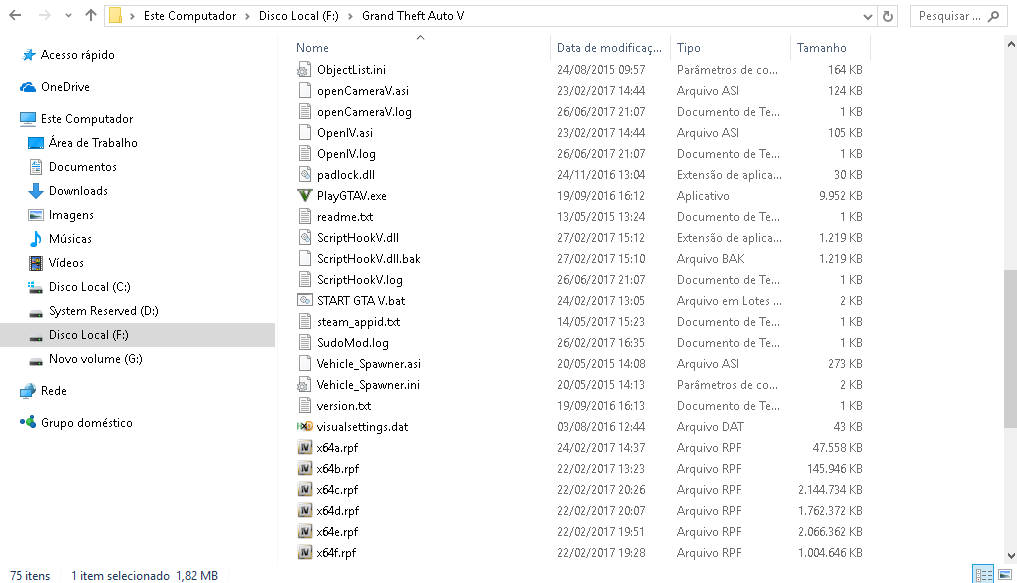Select PlayGTAV.exe application icon

tap(304, 195)
